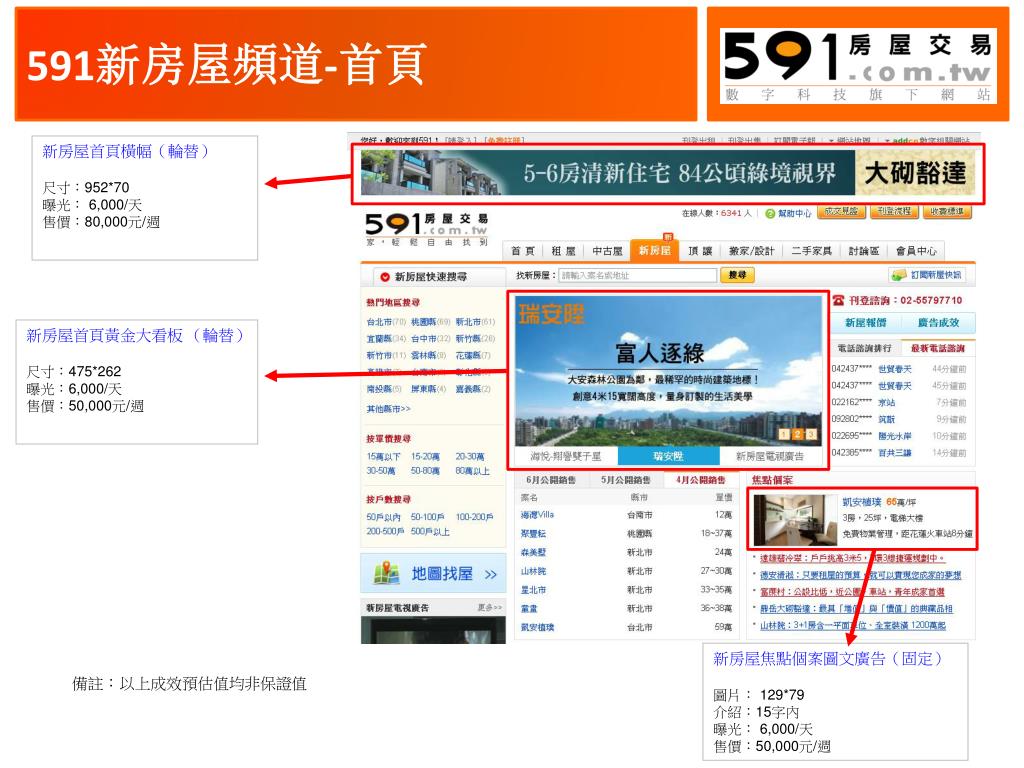Click the 凱安植璞 focus case photo

pos(793,520)
